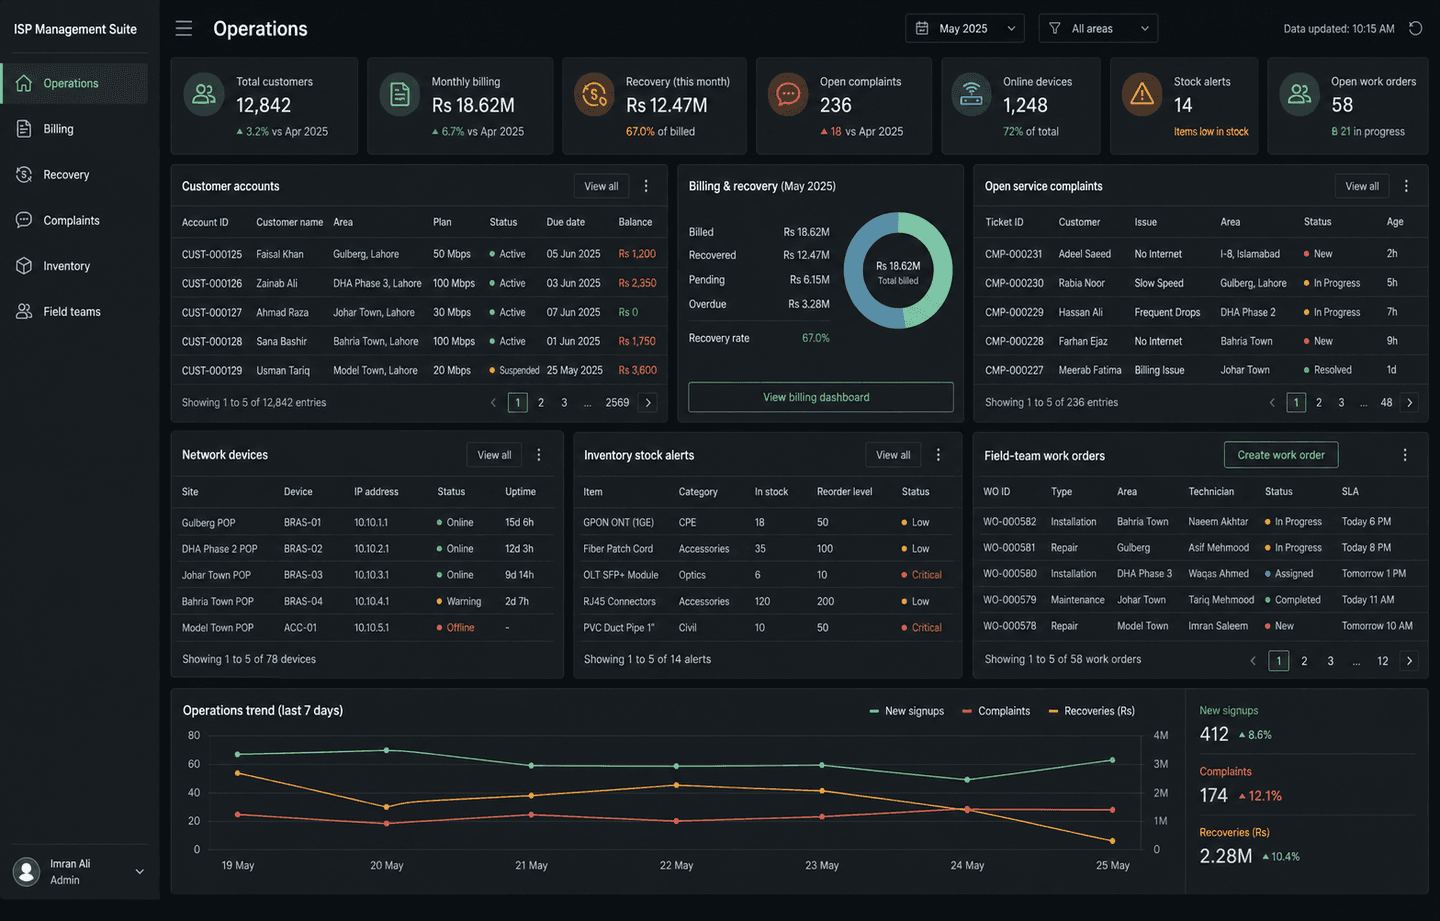Click the Balance column header
The height and width of the screenshot is (921, 1440).
click(635, 222)
